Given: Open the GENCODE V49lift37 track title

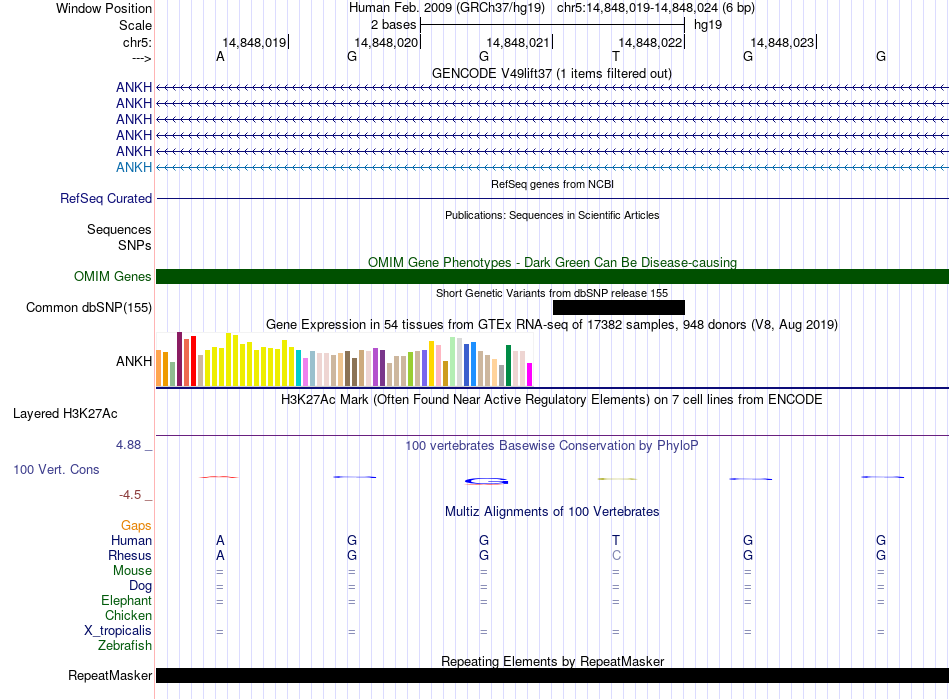Looking at the screenshot, I should coord(552,73).
